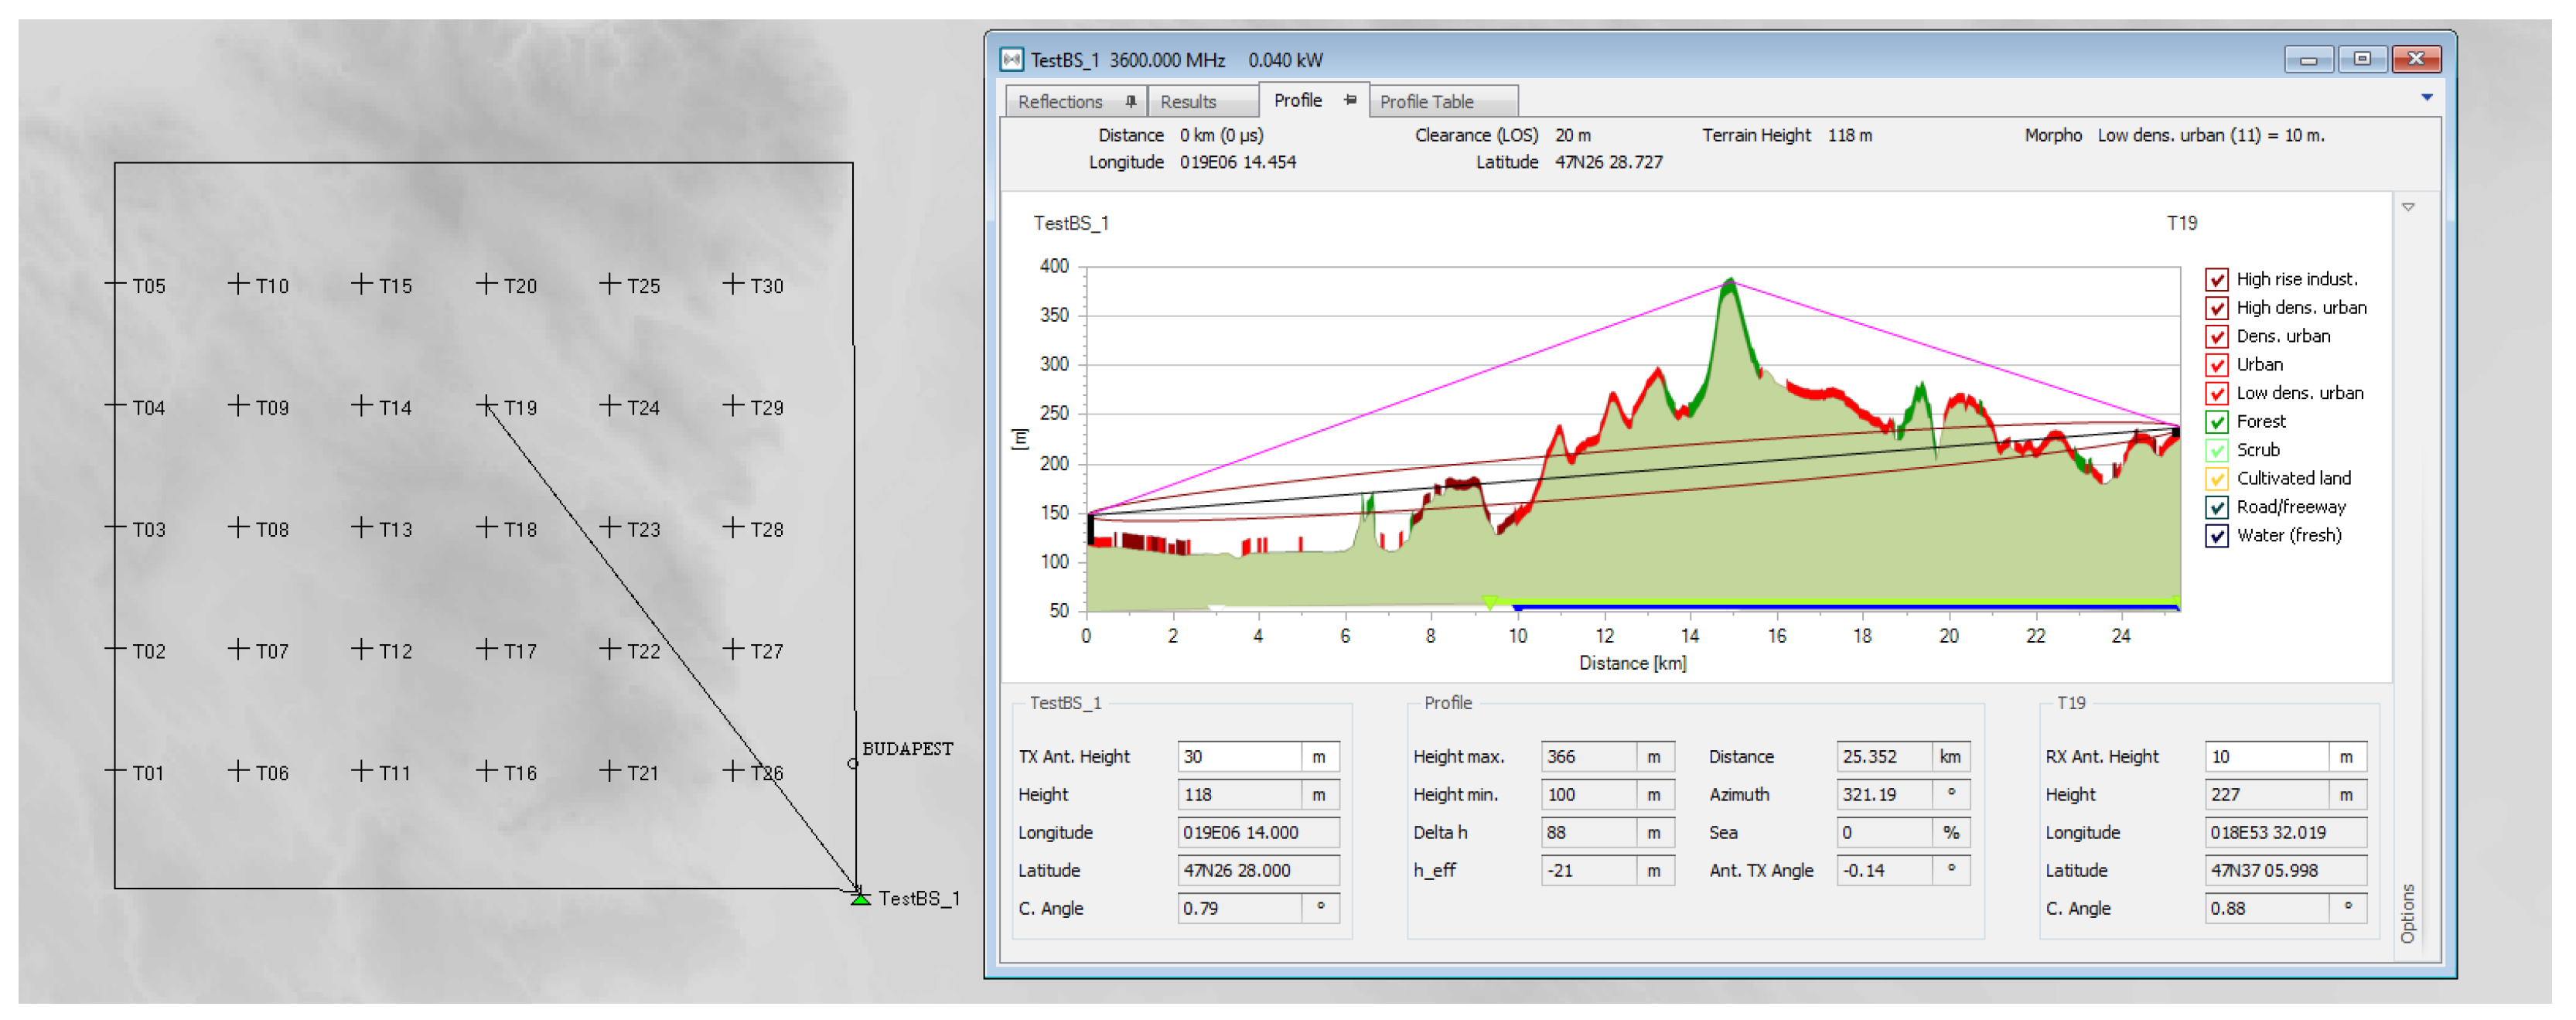
Task: Click the BUDAPEST city circle marker
Action: [x=852, y=764]
